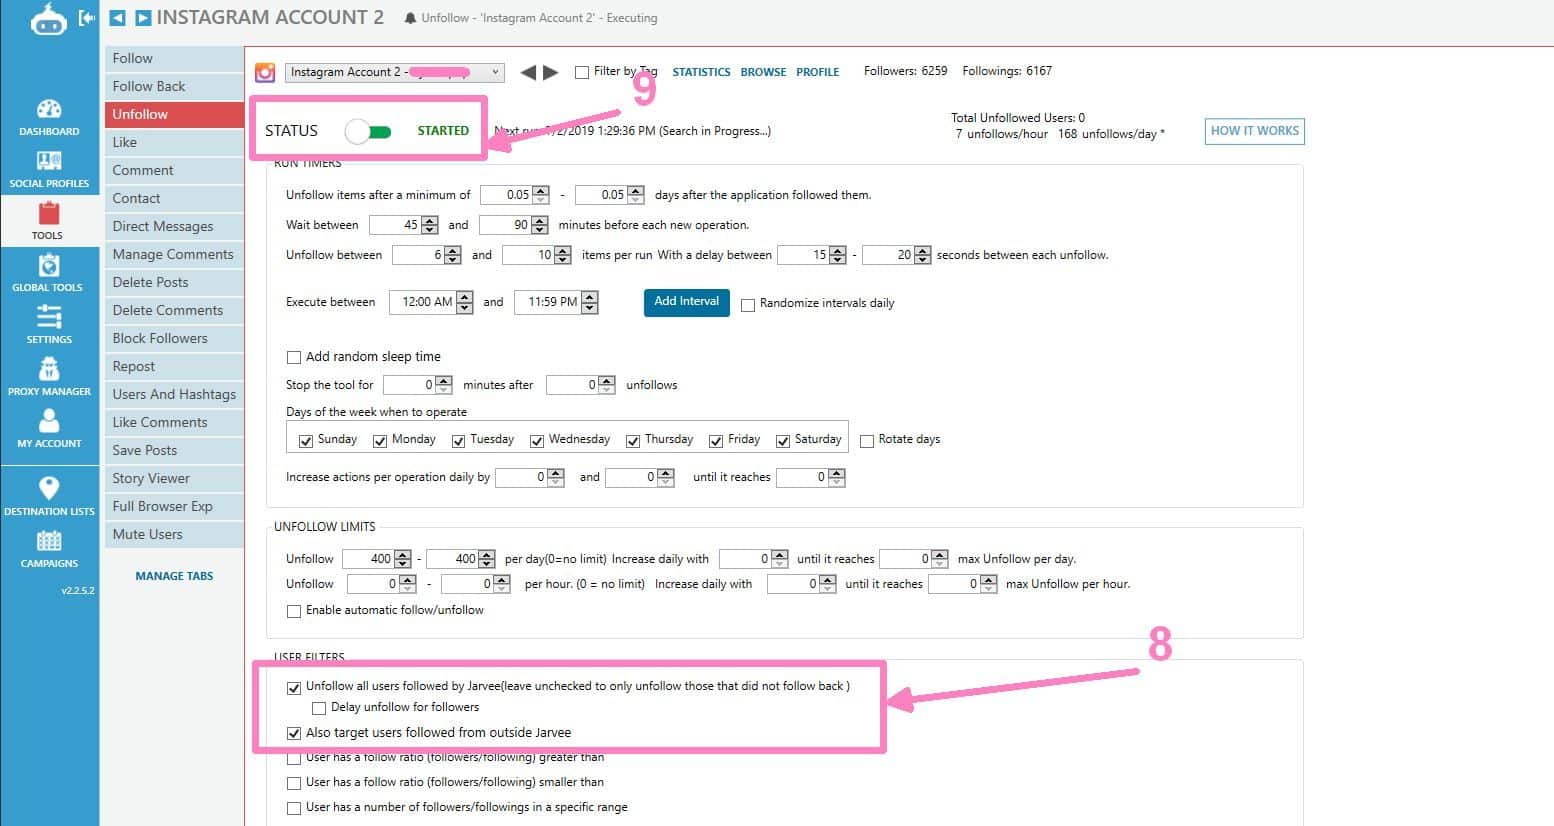1554x826 pixels.
Task: Open the Profile link
Action: [817, 72]
